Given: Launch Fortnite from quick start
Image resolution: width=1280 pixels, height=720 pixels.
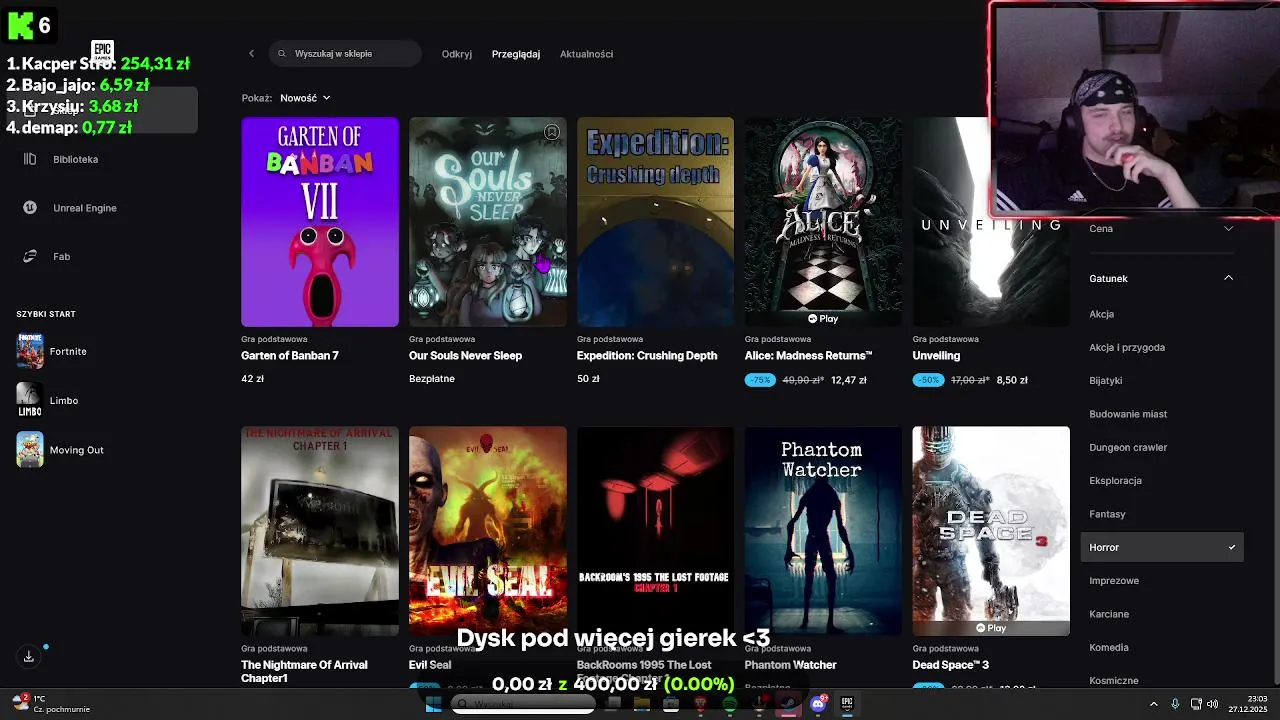Looking at the screenshot, I should (52, 351).
